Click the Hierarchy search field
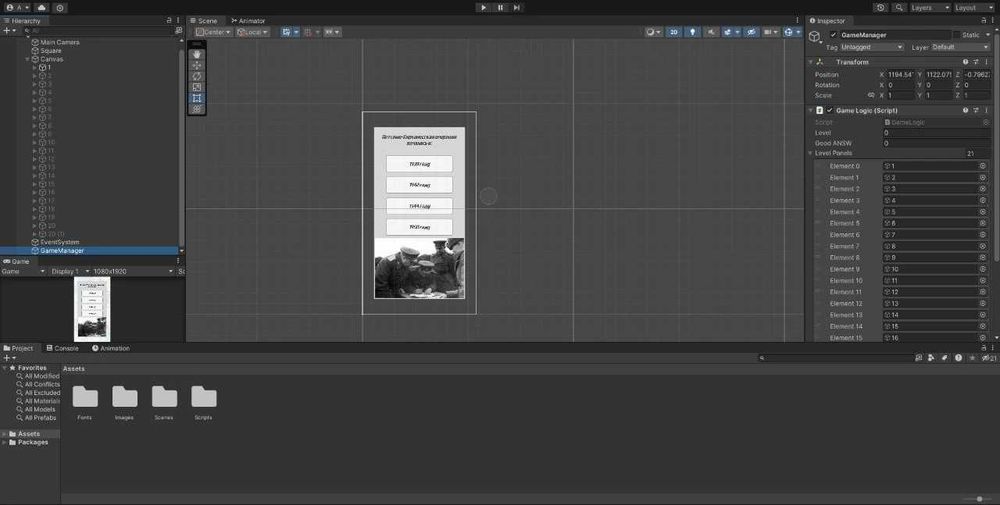 pos(99,31)
